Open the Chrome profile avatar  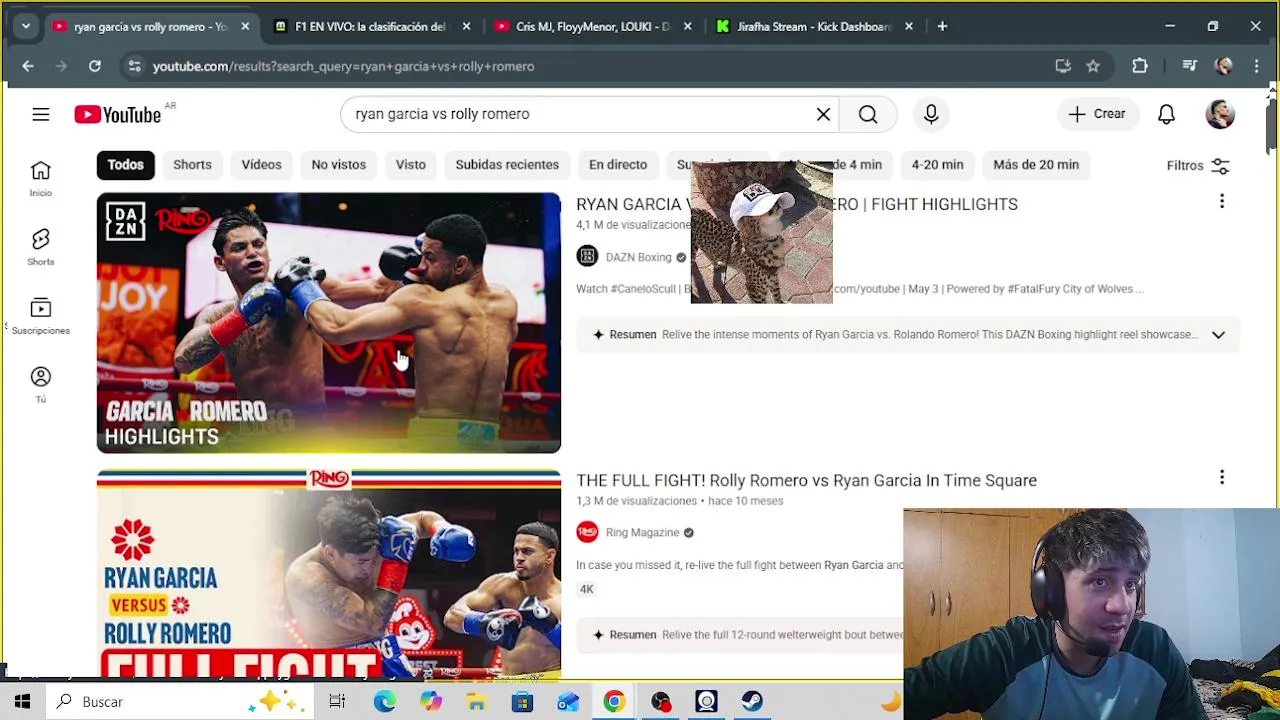[1224, 66]
